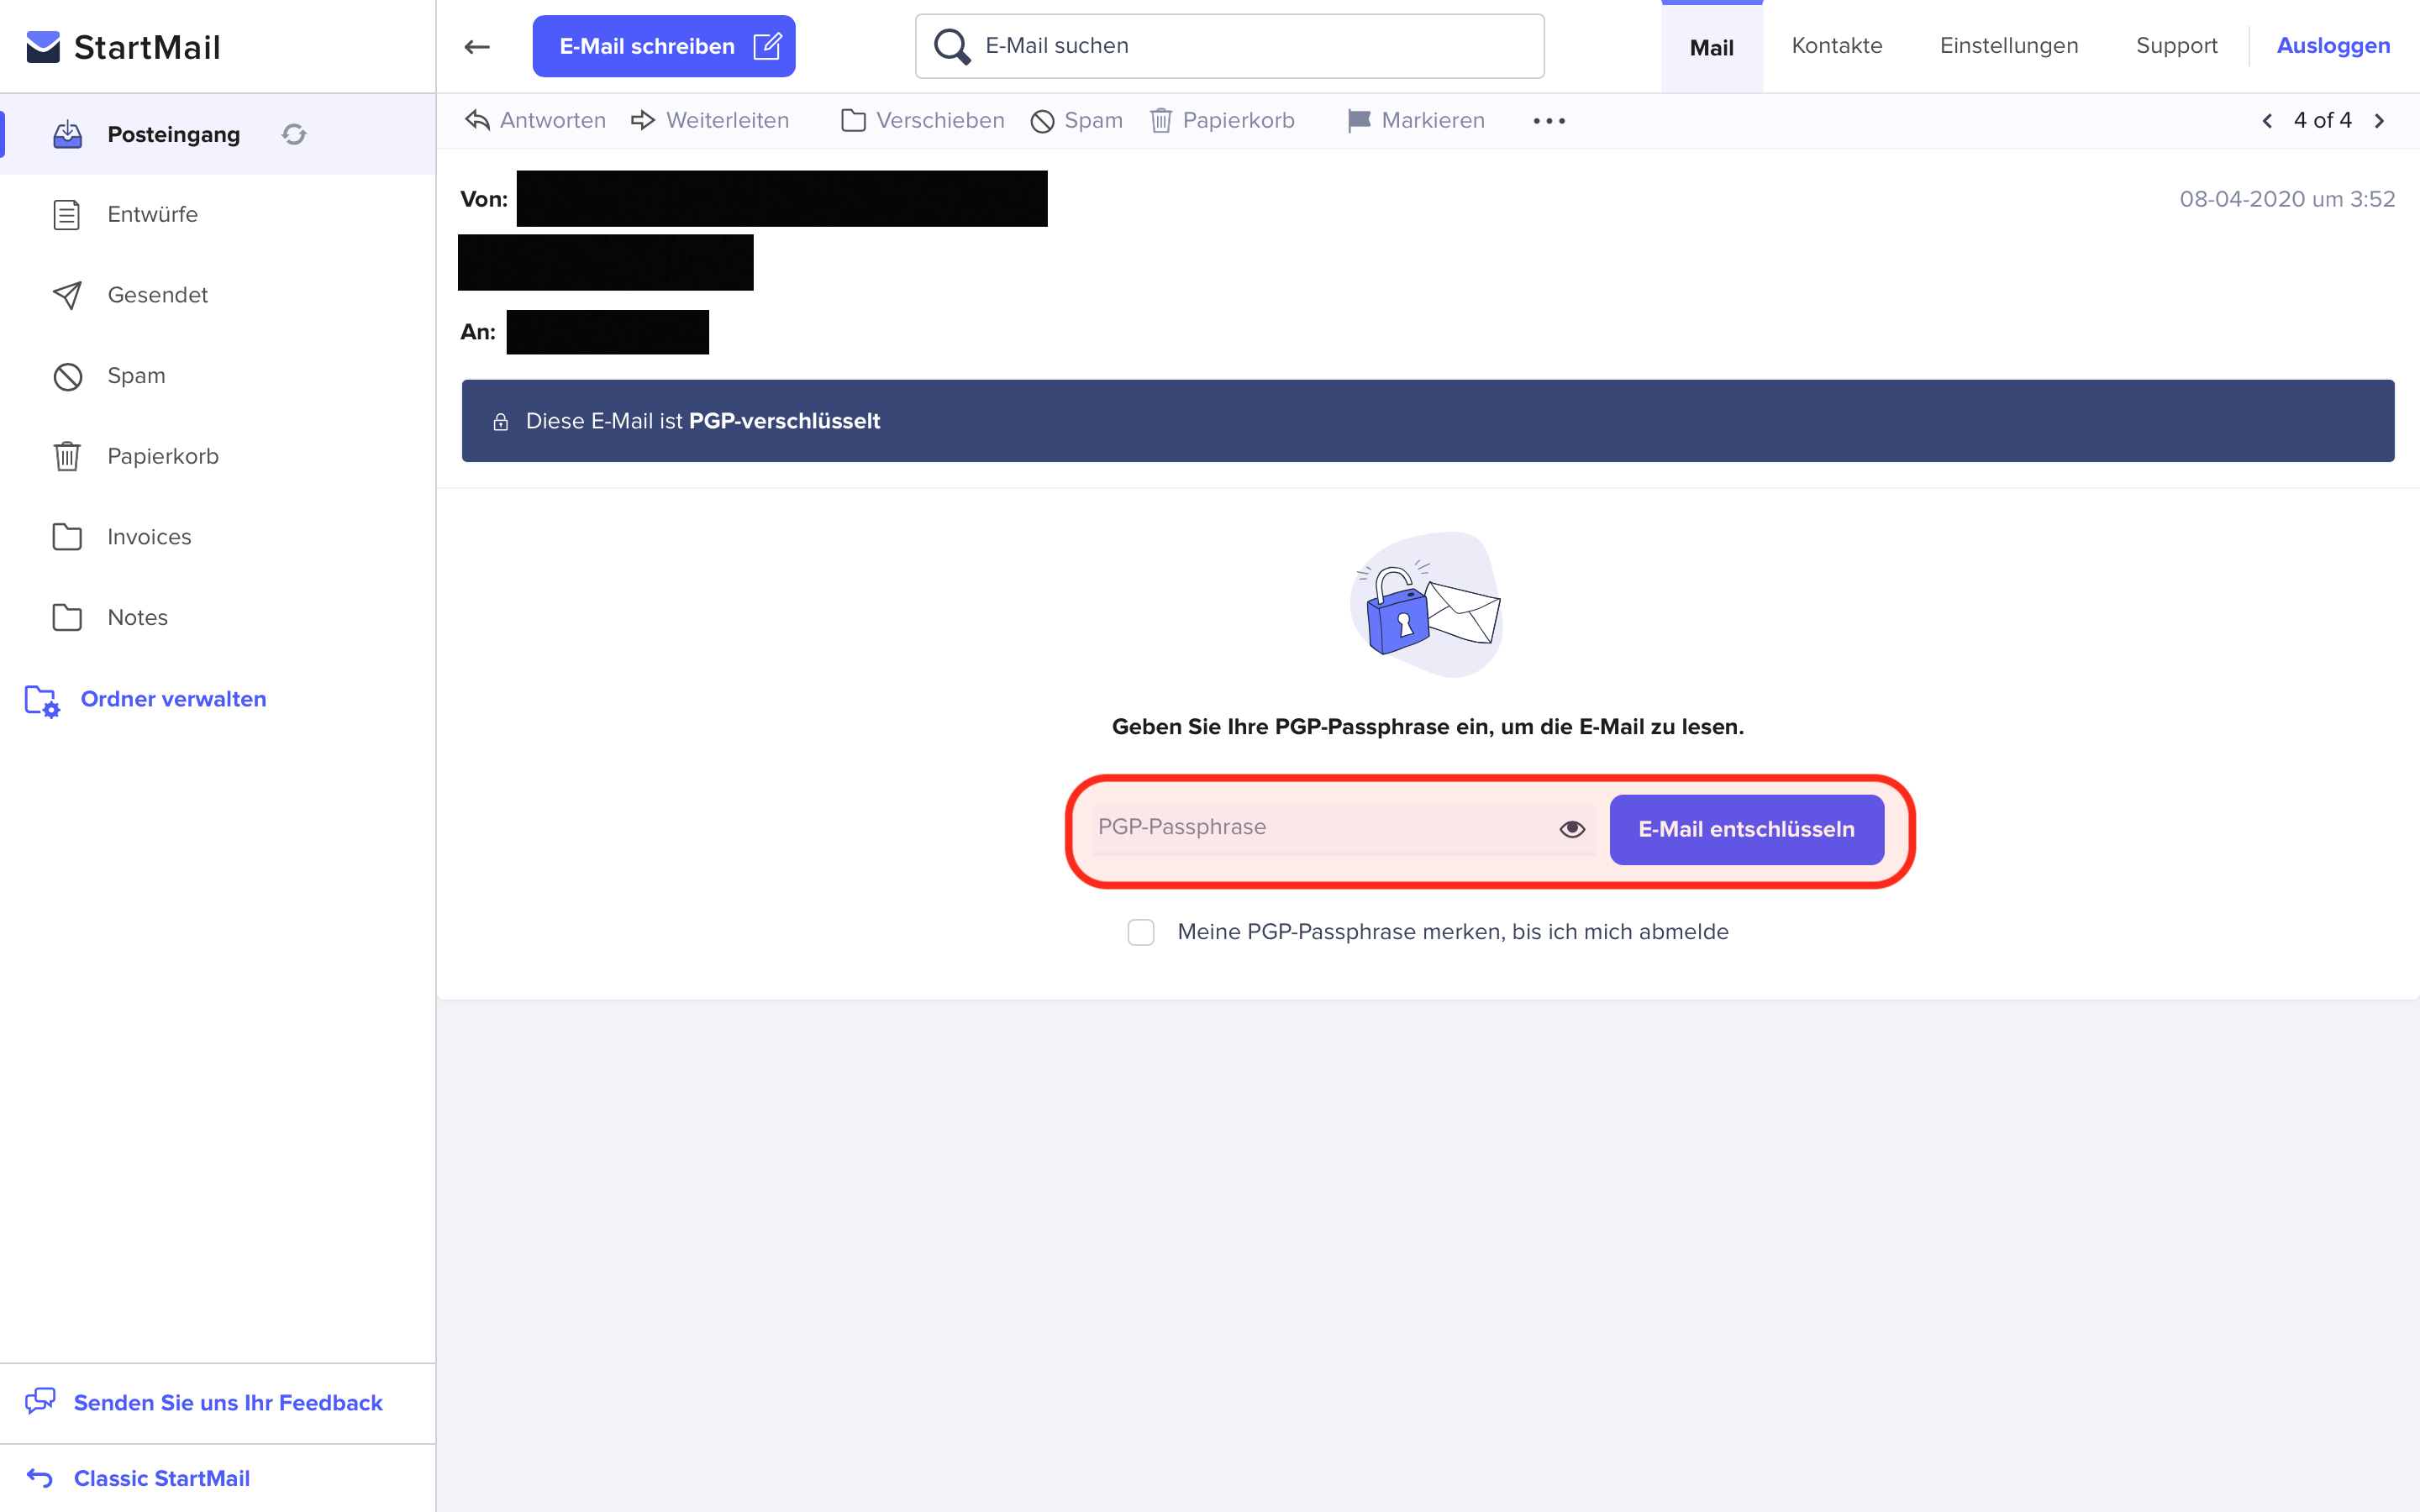Refresh the Posteingang folder
This screenshot has width=2420, height=1512.
click(x=293, y=134)
